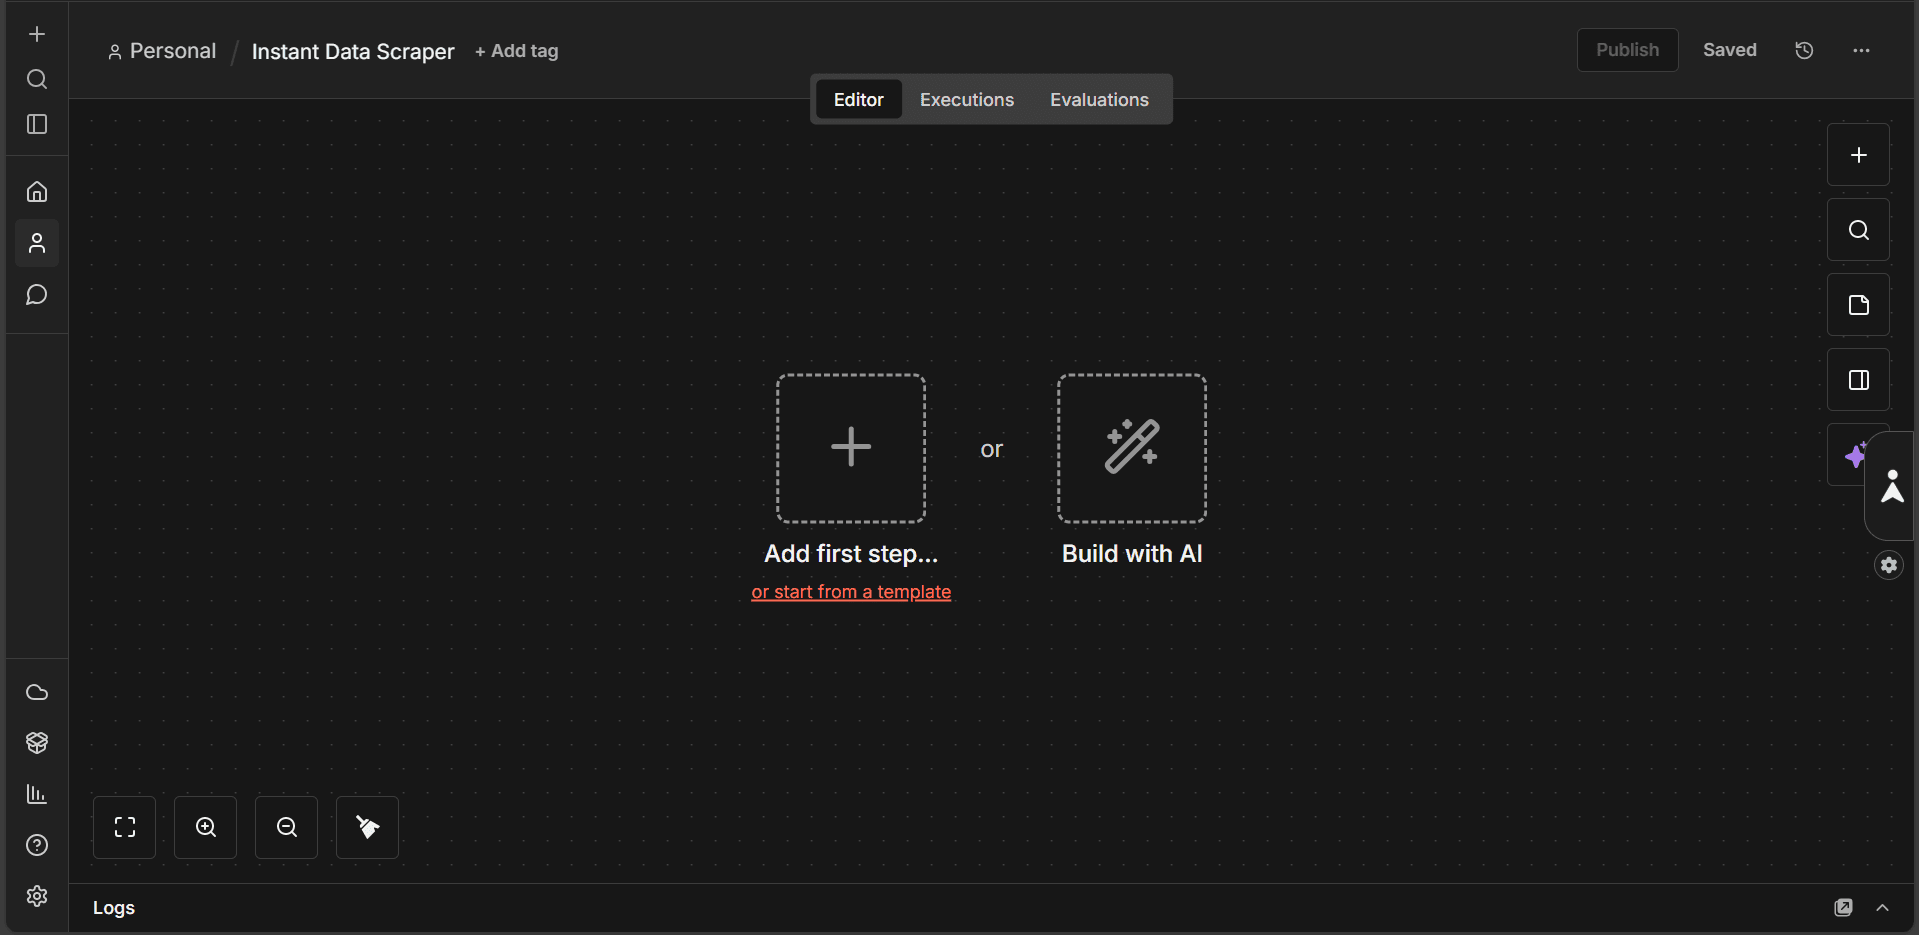The width and height of the screenshot is (1919, 935).
Task: Open workflow history clock icon
Action: click(x=1804, y=50)
